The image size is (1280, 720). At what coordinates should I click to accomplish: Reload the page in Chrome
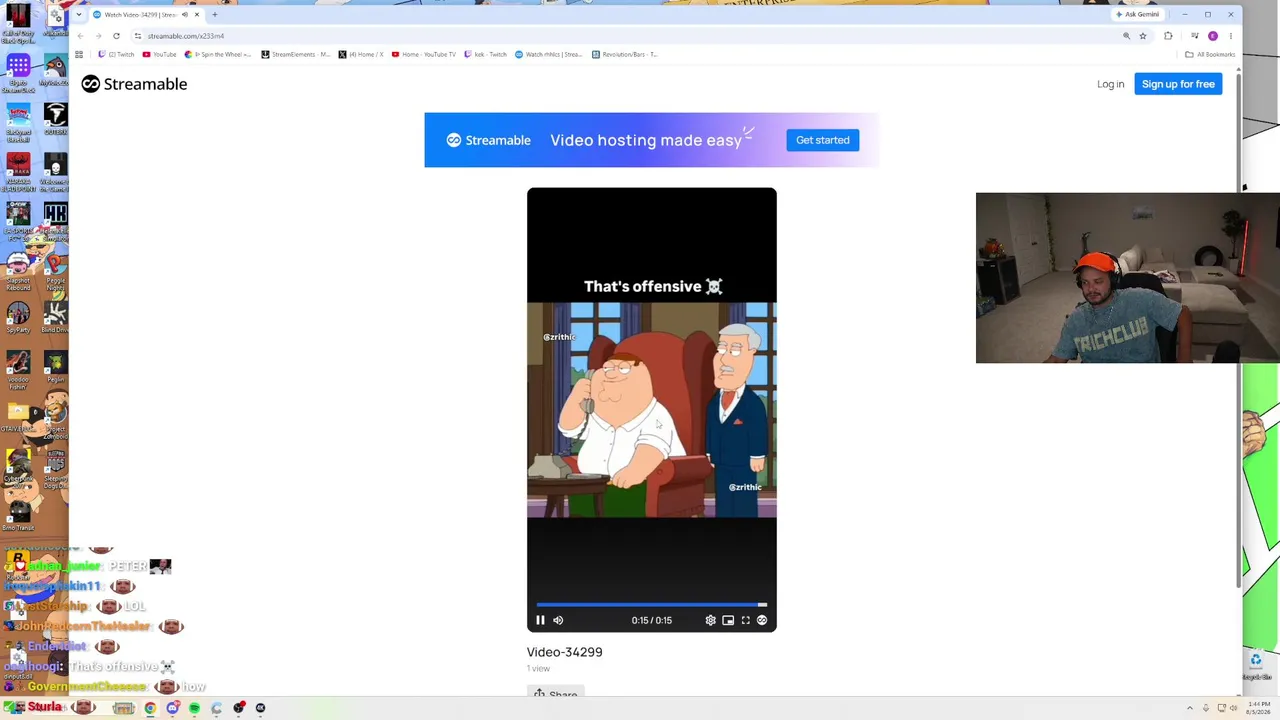pos(116,36)
